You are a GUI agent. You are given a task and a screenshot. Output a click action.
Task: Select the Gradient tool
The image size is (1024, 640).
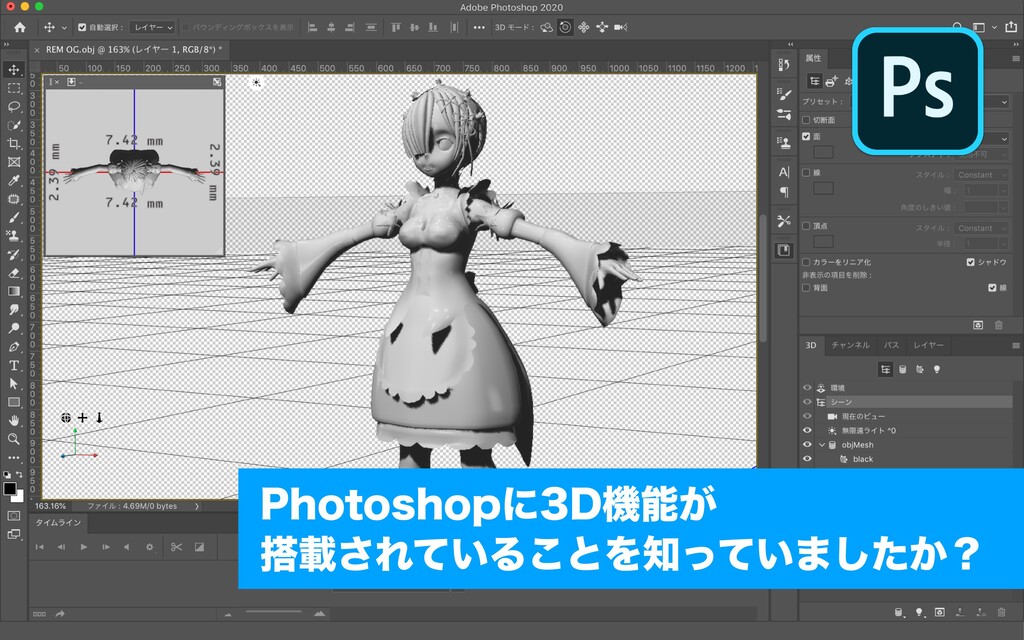[x=14, y=291]
